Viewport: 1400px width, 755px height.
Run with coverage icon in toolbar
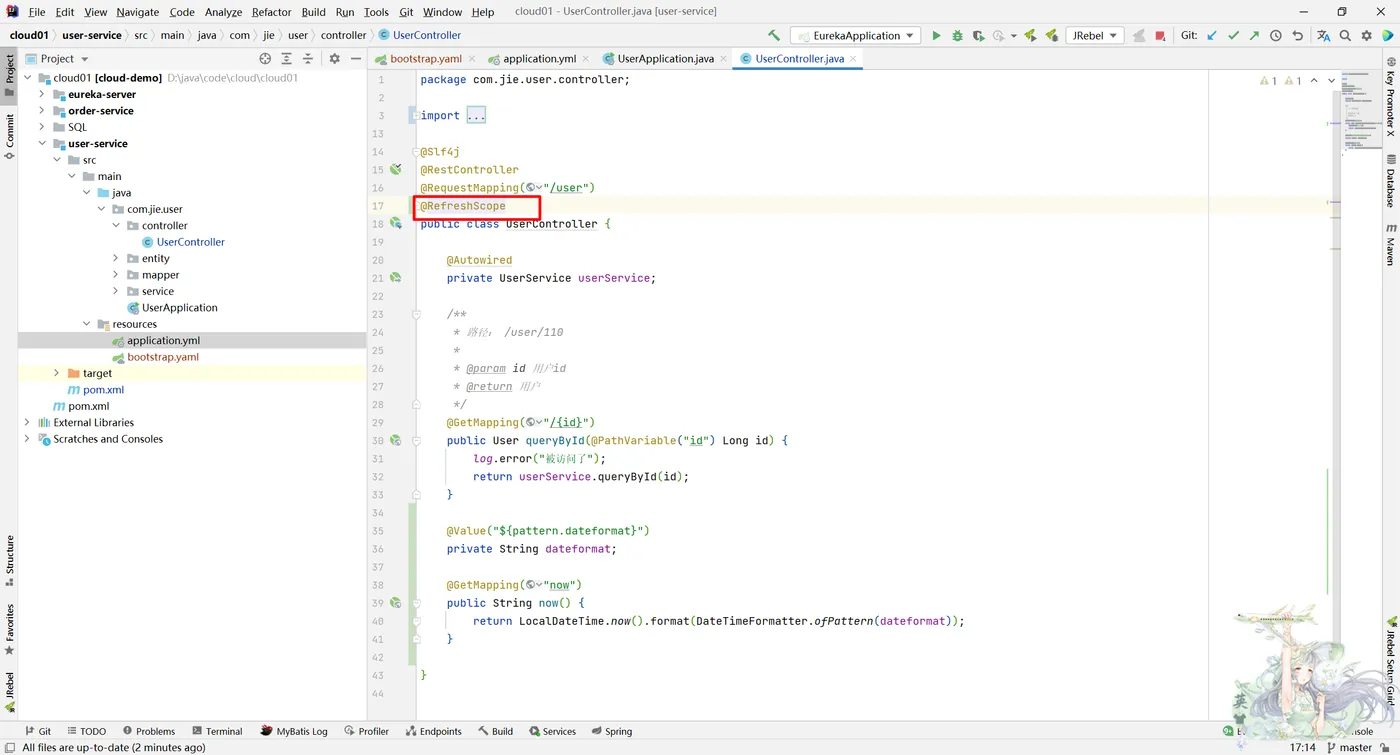(x=978, y=35)
